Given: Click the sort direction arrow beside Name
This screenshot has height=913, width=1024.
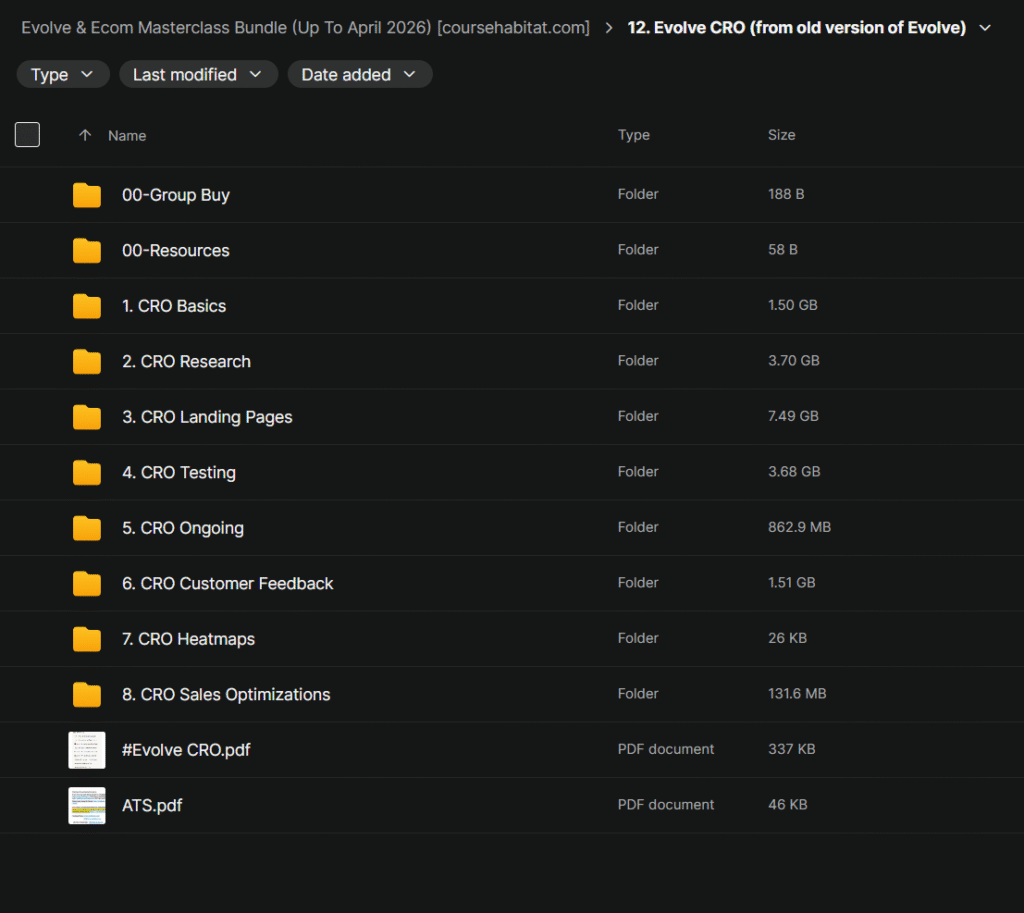Looking at the screenshot, I should click(85, 135).
